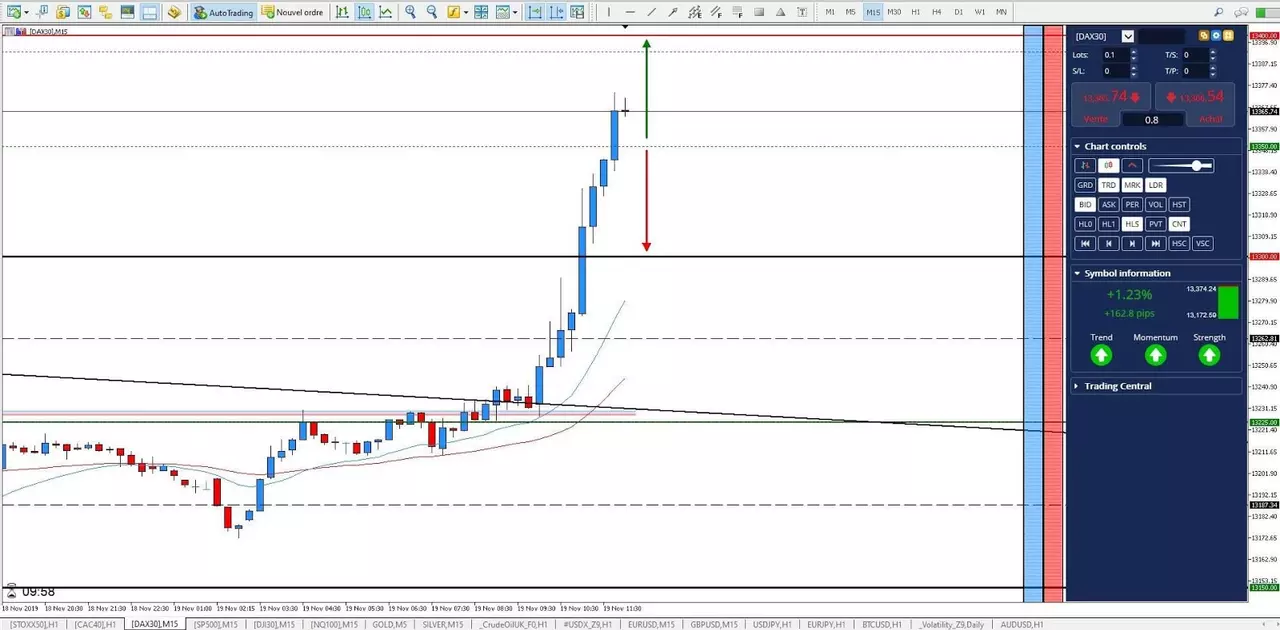Open the AUDUSD,H1 chart tab
The width and height of the screenshot is (1280, 630).
coord(1021,624)
